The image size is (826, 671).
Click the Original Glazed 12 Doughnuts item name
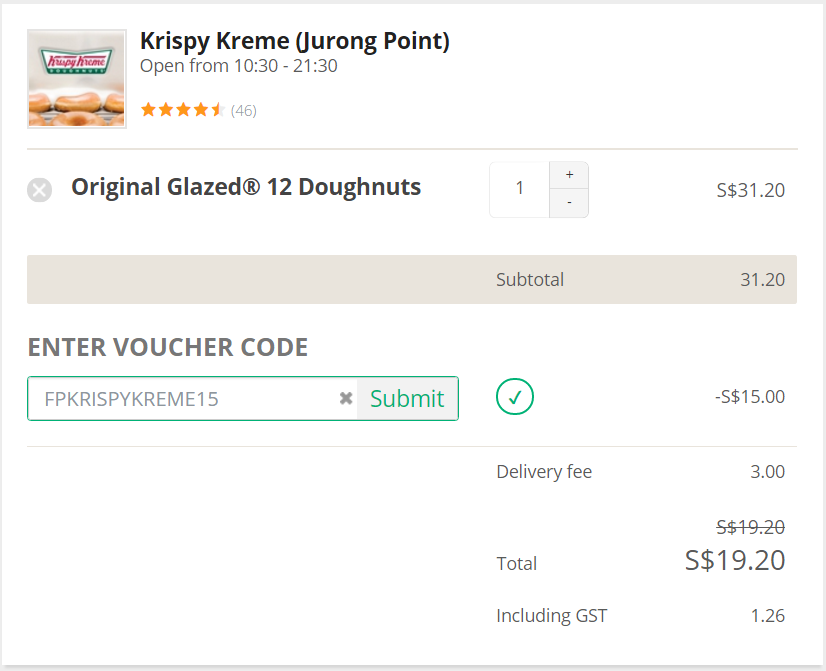pos(246,187)
